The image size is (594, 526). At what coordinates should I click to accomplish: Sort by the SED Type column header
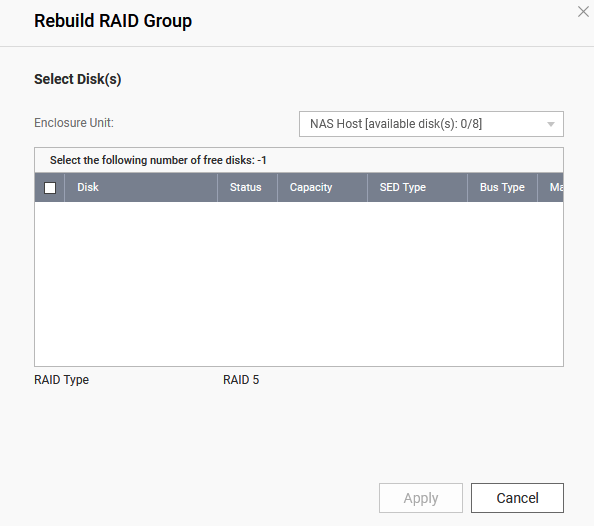point(417,187)
